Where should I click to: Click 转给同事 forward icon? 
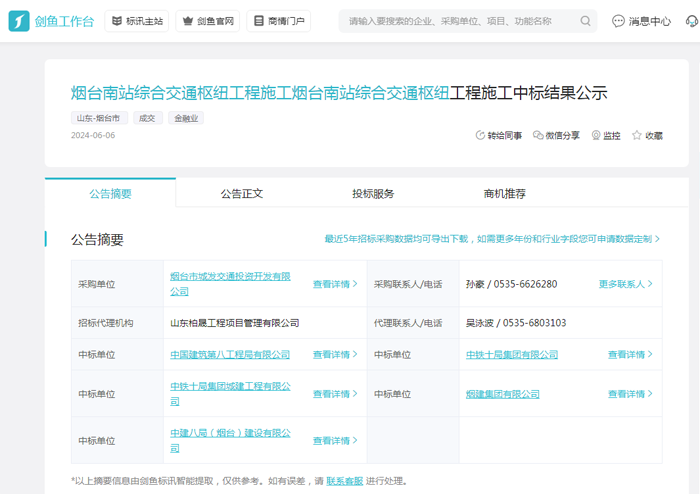480,136
